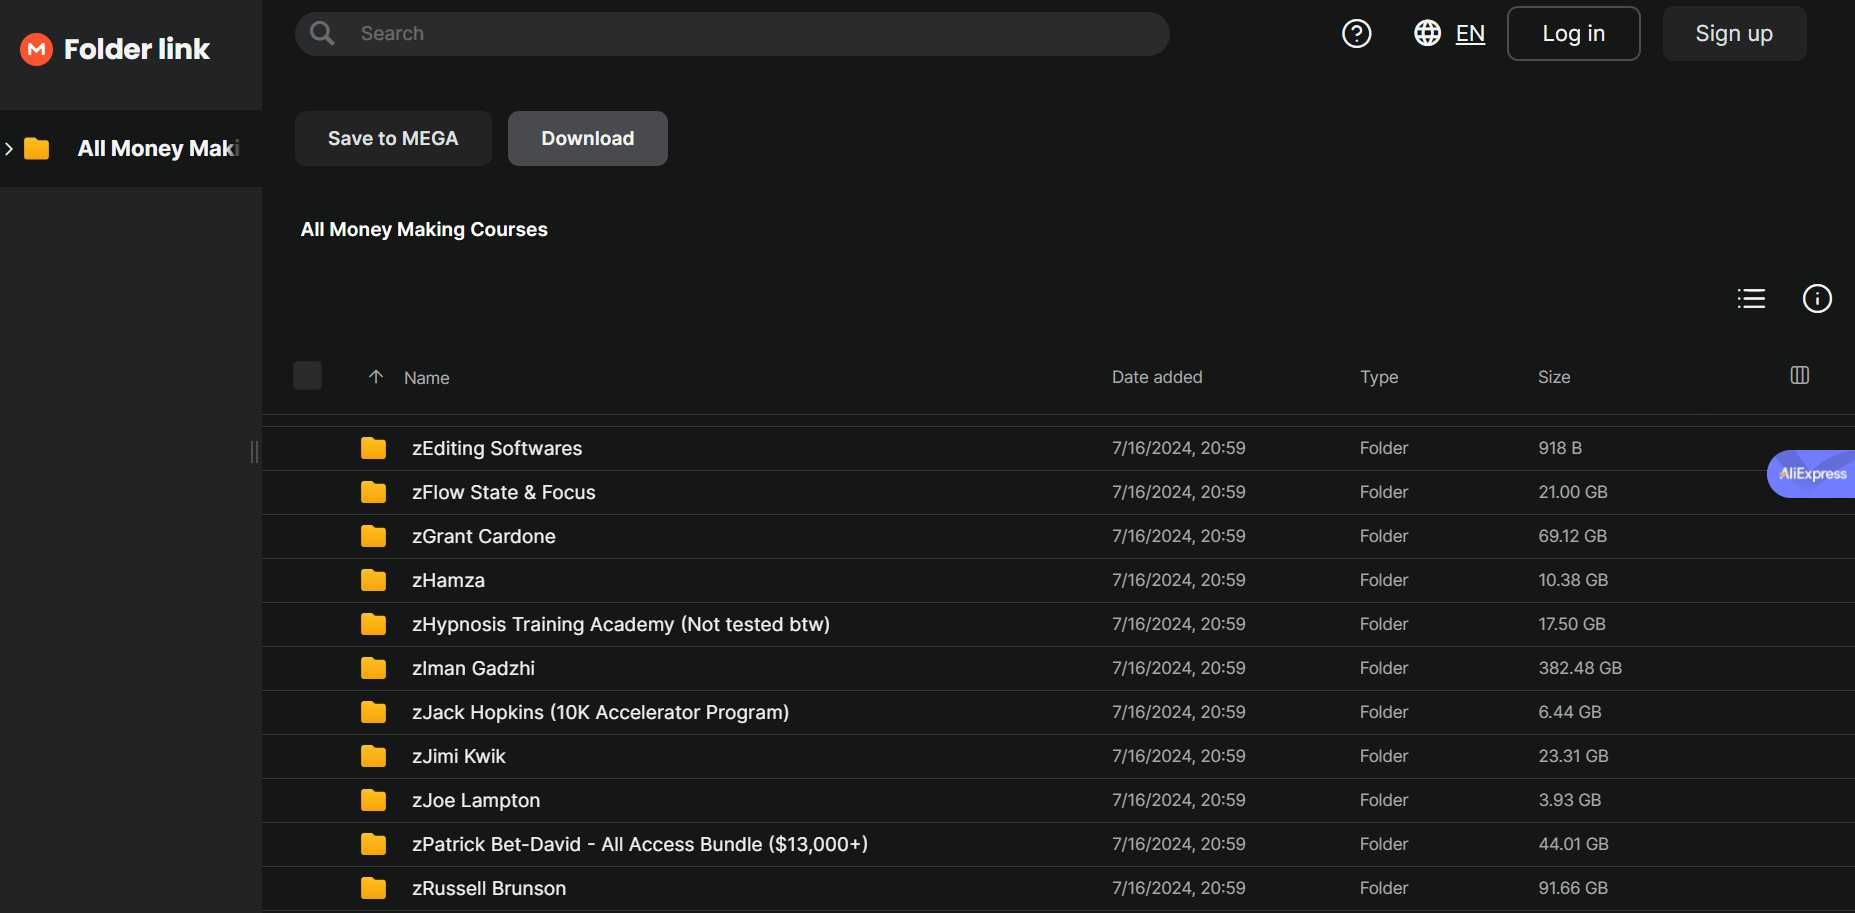The image size is (1855, 913).
Task: Select zPatrick Bet-David All Access Bundle name
Action: click(x=640, y=844)
